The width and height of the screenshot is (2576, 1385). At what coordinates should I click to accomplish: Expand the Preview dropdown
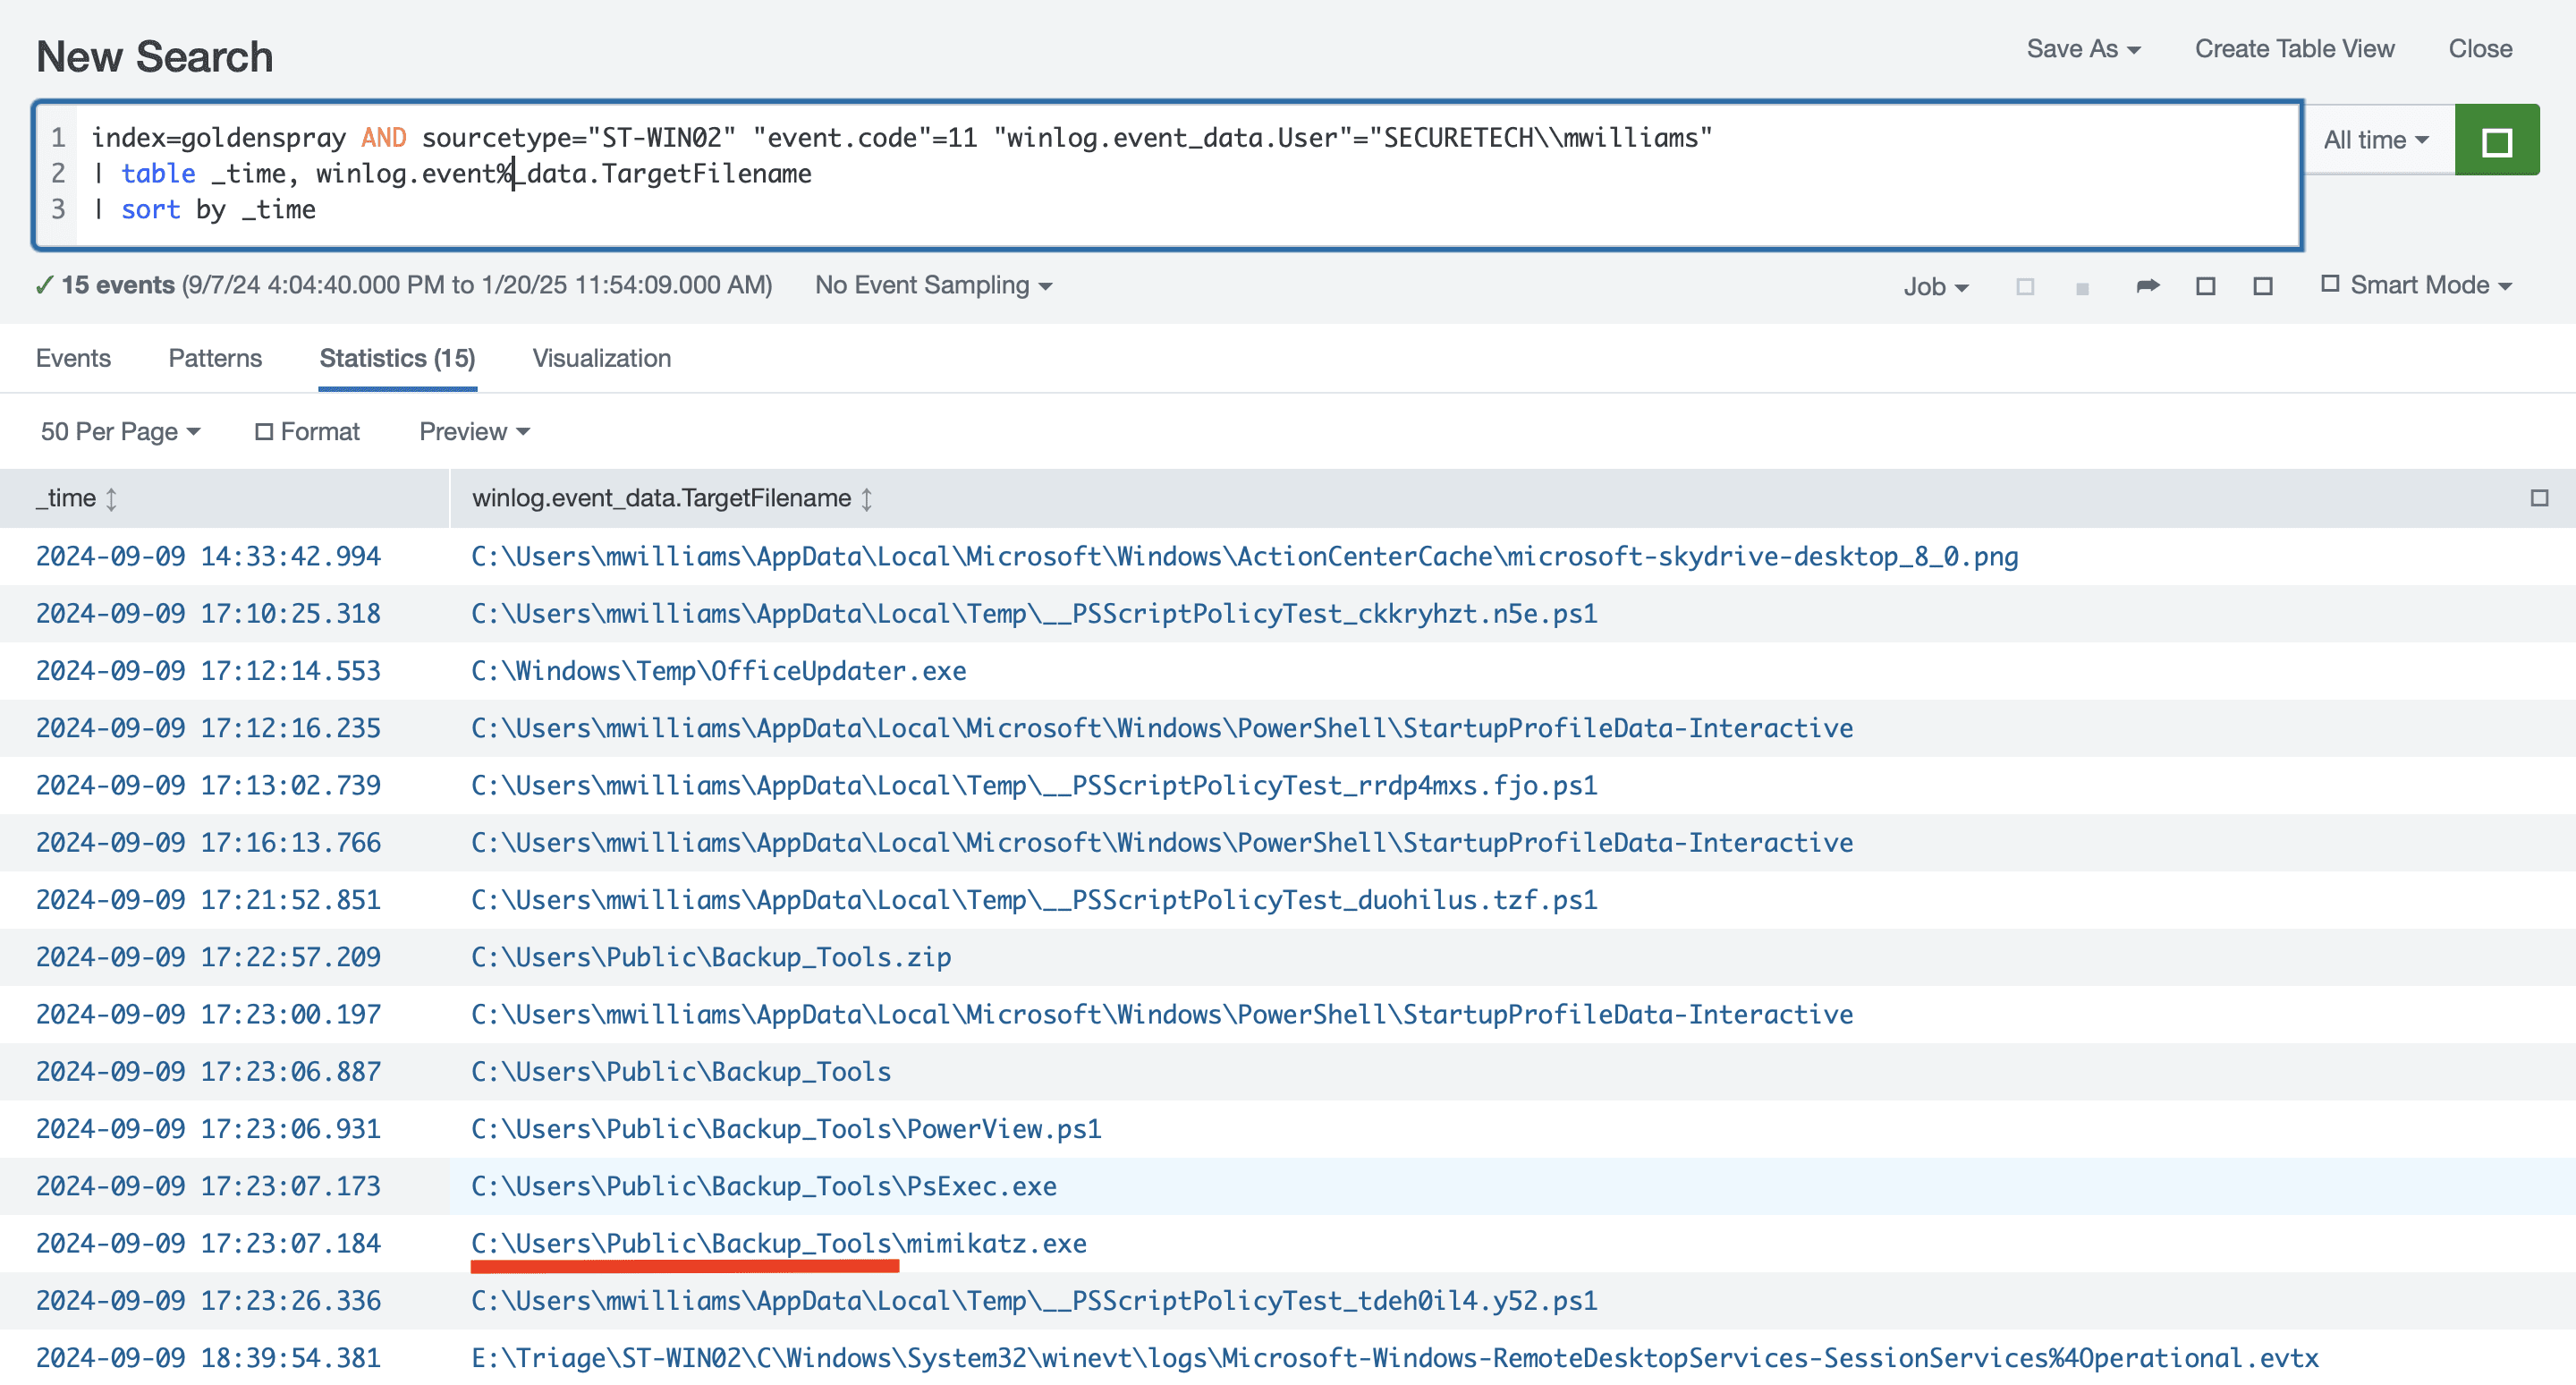(474, 431)
